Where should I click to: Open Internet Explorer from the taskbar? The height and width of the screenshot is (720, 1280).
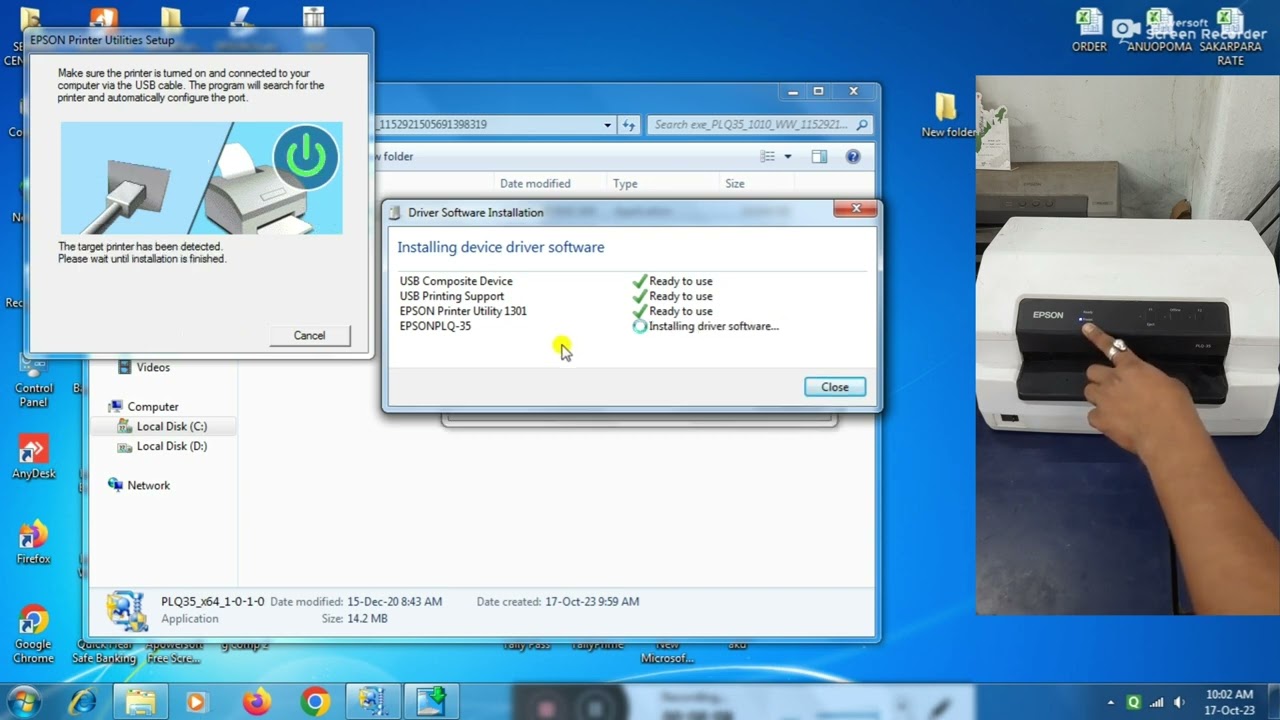click(82, 702)
